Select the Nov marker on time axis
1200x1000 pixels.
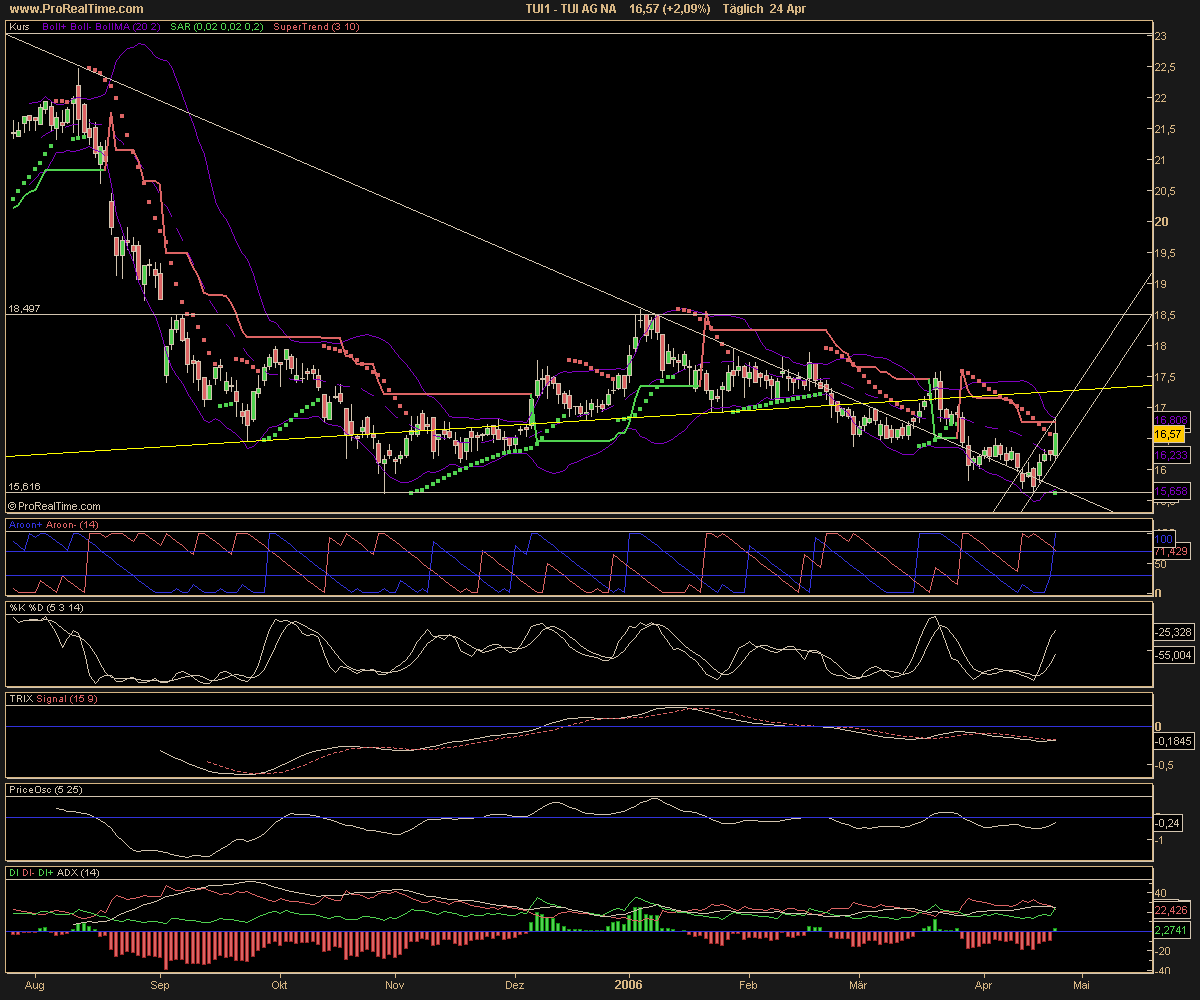397,984
